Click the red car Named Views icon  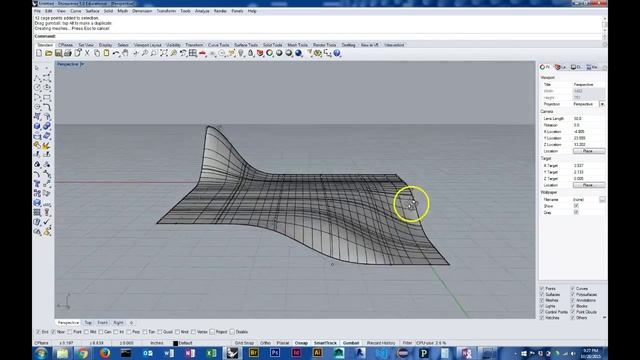[x=202, y=53]
